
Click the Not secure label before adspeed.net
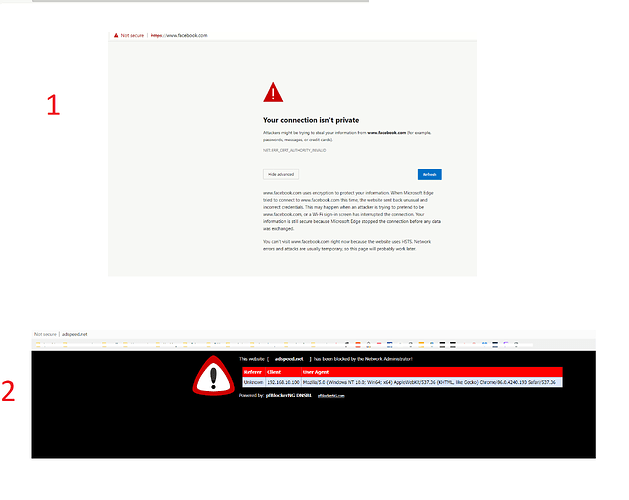click(x=45, y=334)
